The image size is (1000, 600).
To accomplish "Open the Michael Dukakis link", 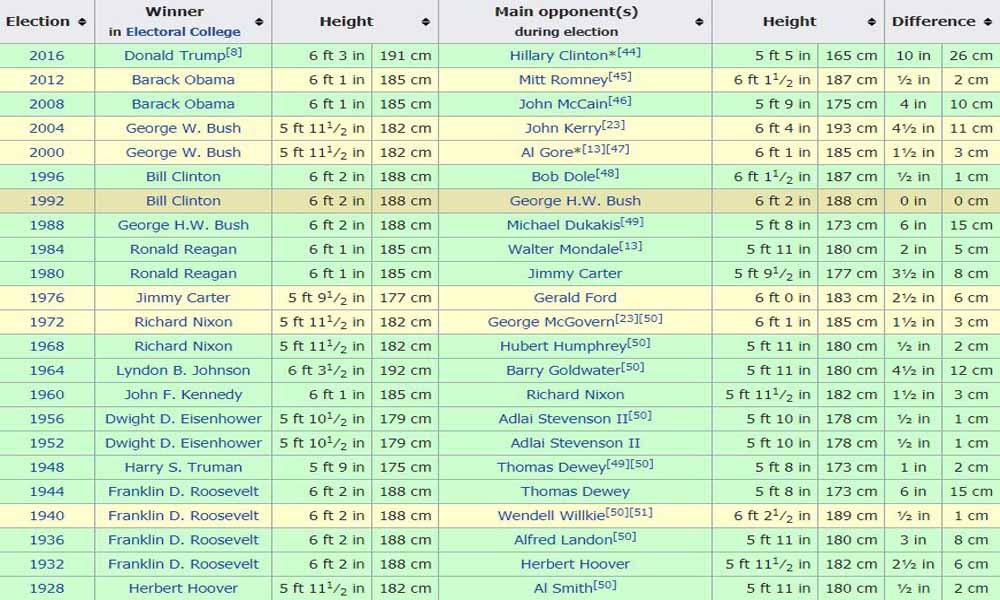I will click(x=563, y=225).
